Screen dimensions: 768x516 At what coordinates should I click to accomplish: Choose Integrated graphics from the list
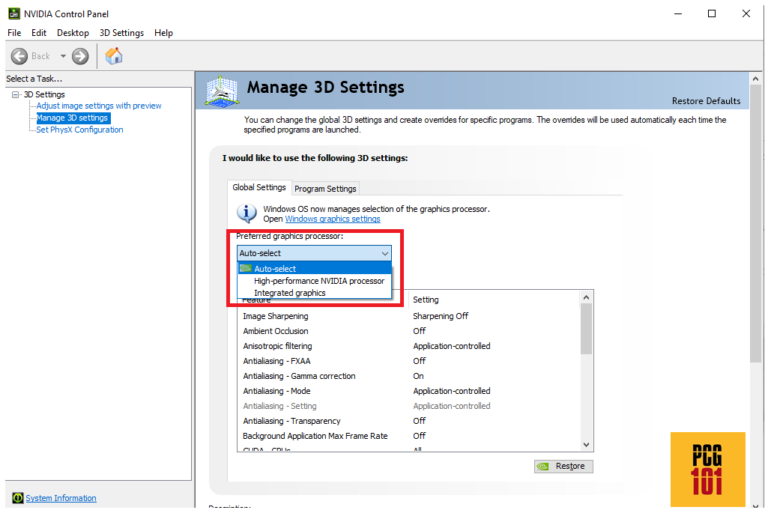click(290, 293)
